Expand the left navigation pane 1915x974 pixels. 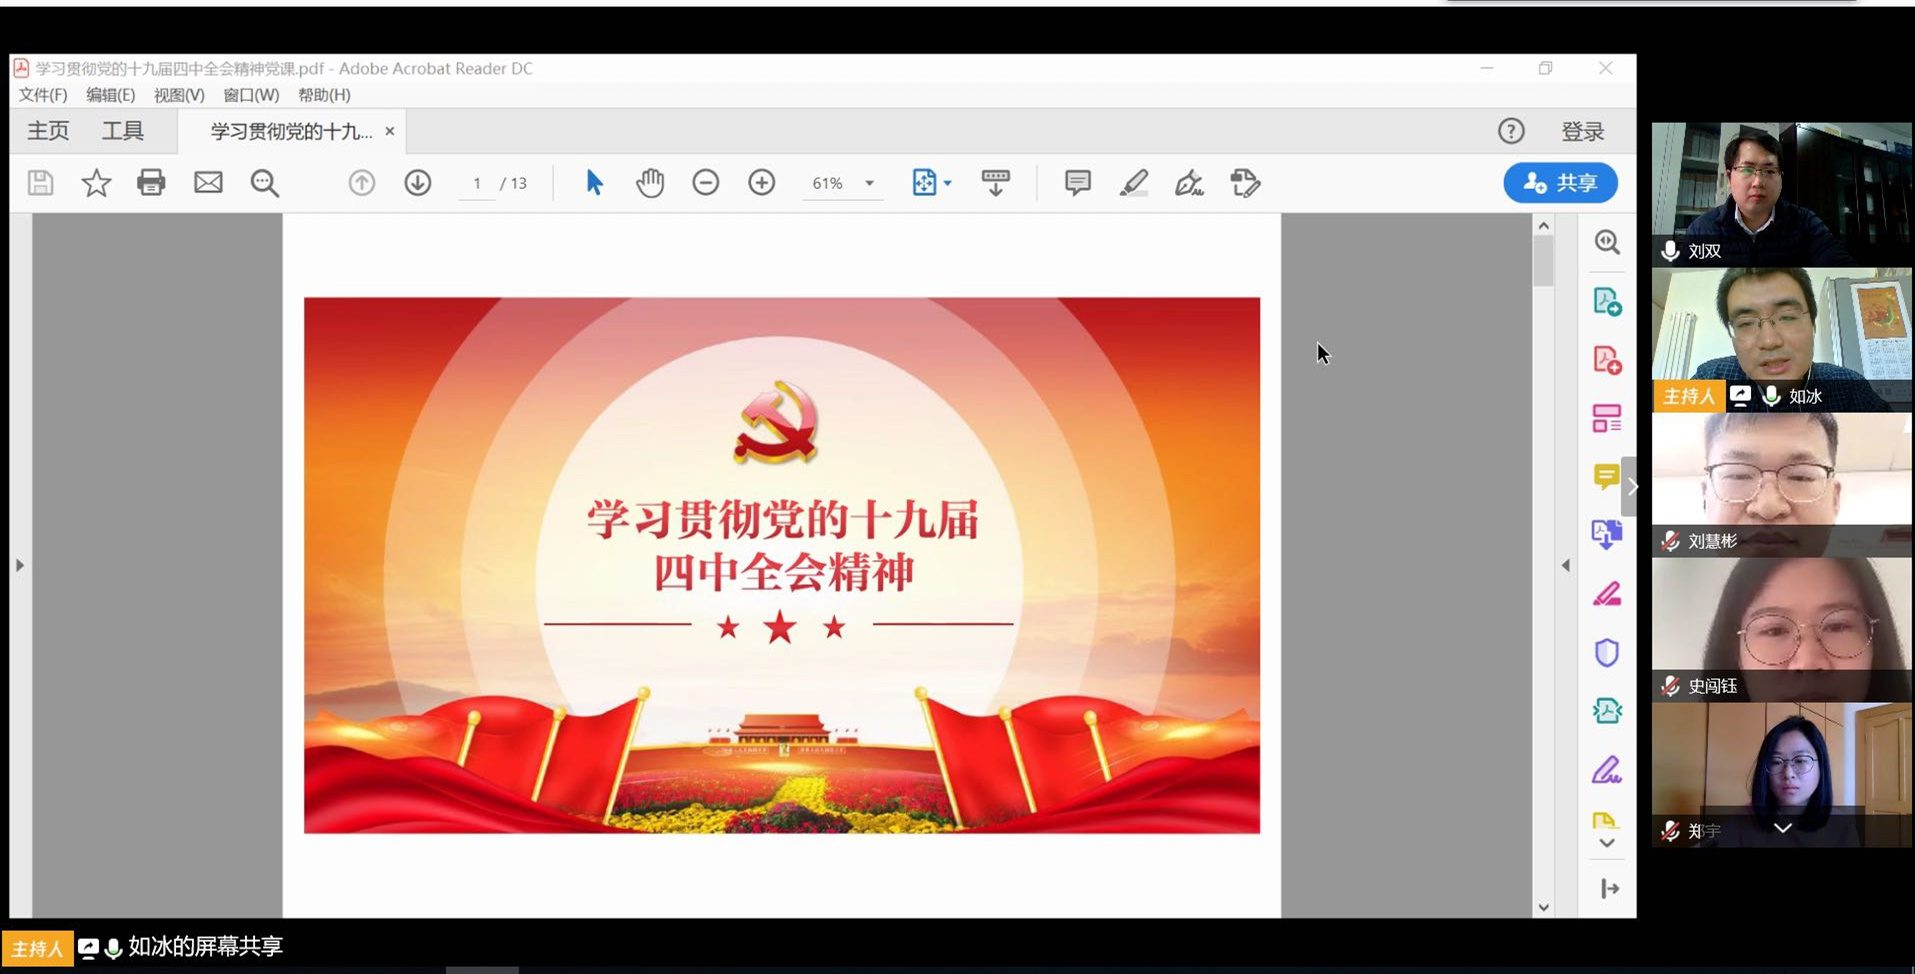click(x=20, y=565)
